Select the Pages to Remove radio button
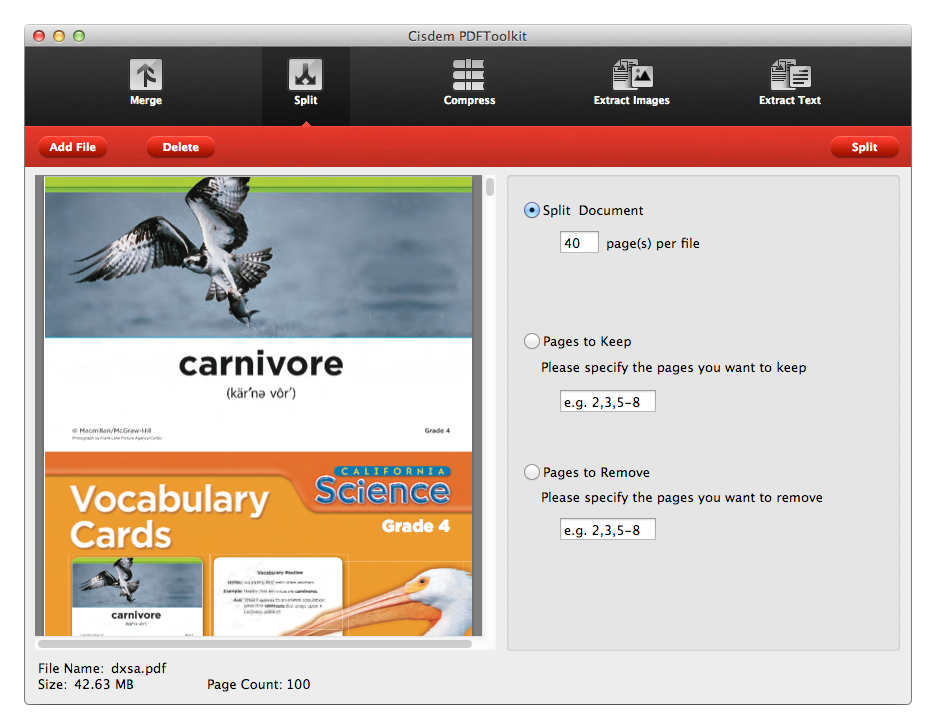940x727 pixels. click(532, 472)
